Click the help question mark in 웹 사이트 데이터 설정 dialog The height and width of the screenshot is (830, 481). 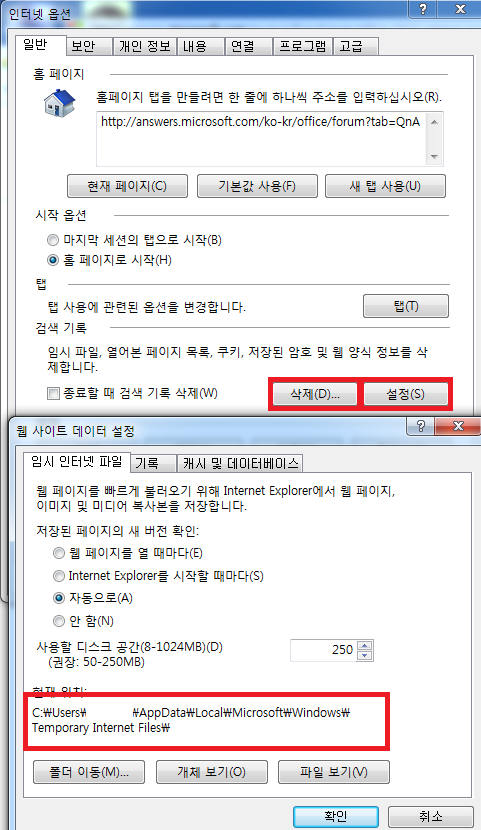[421, 426]
